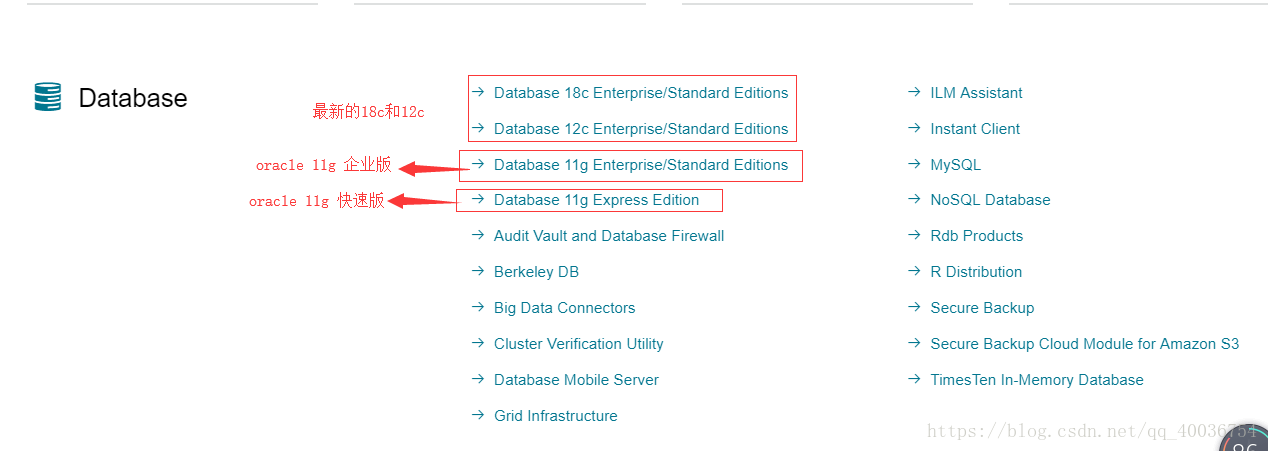Image resolution: width=1268 pixels, height=451 pixels.
Task: Click the arrow icon beside Berkeley DB
Action: coord(478,271)
